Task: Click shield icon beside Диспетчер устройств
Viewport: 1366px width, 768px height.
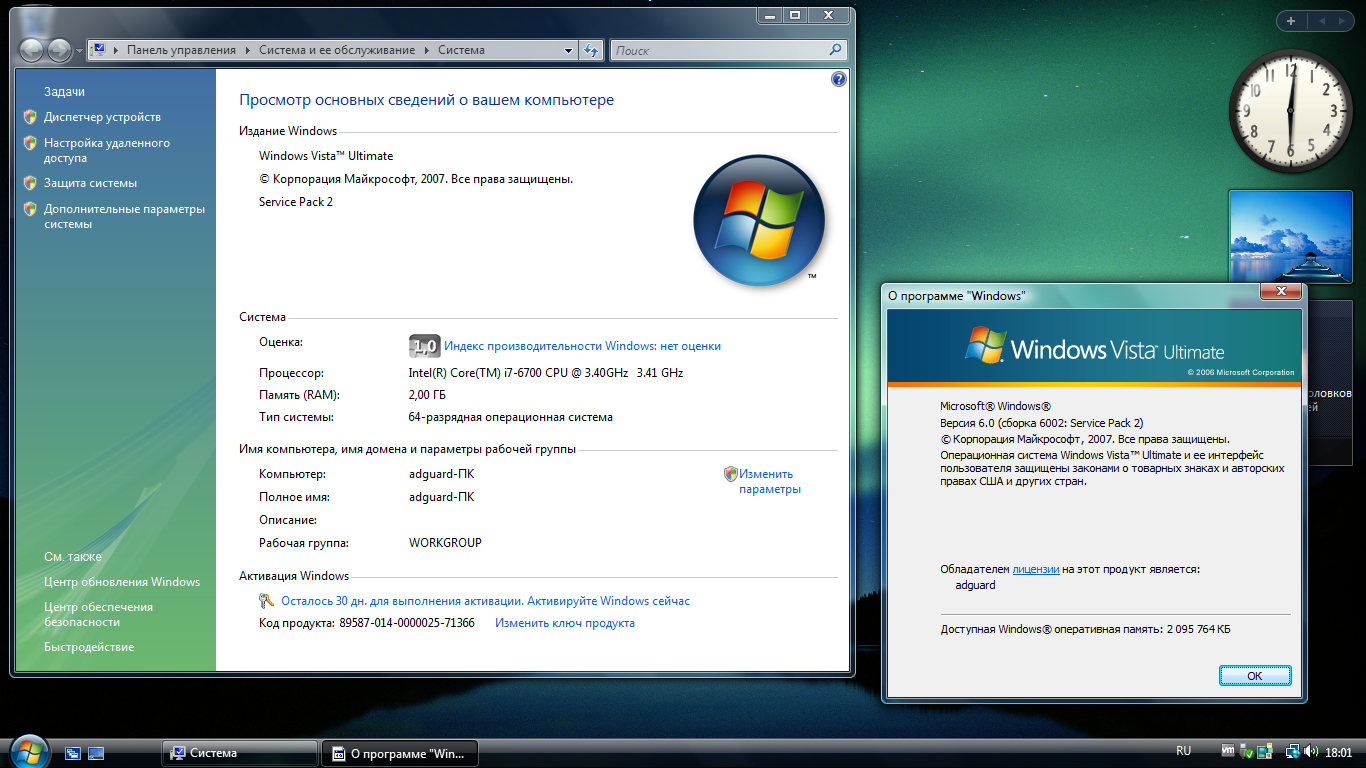Action: pos(29,117)
